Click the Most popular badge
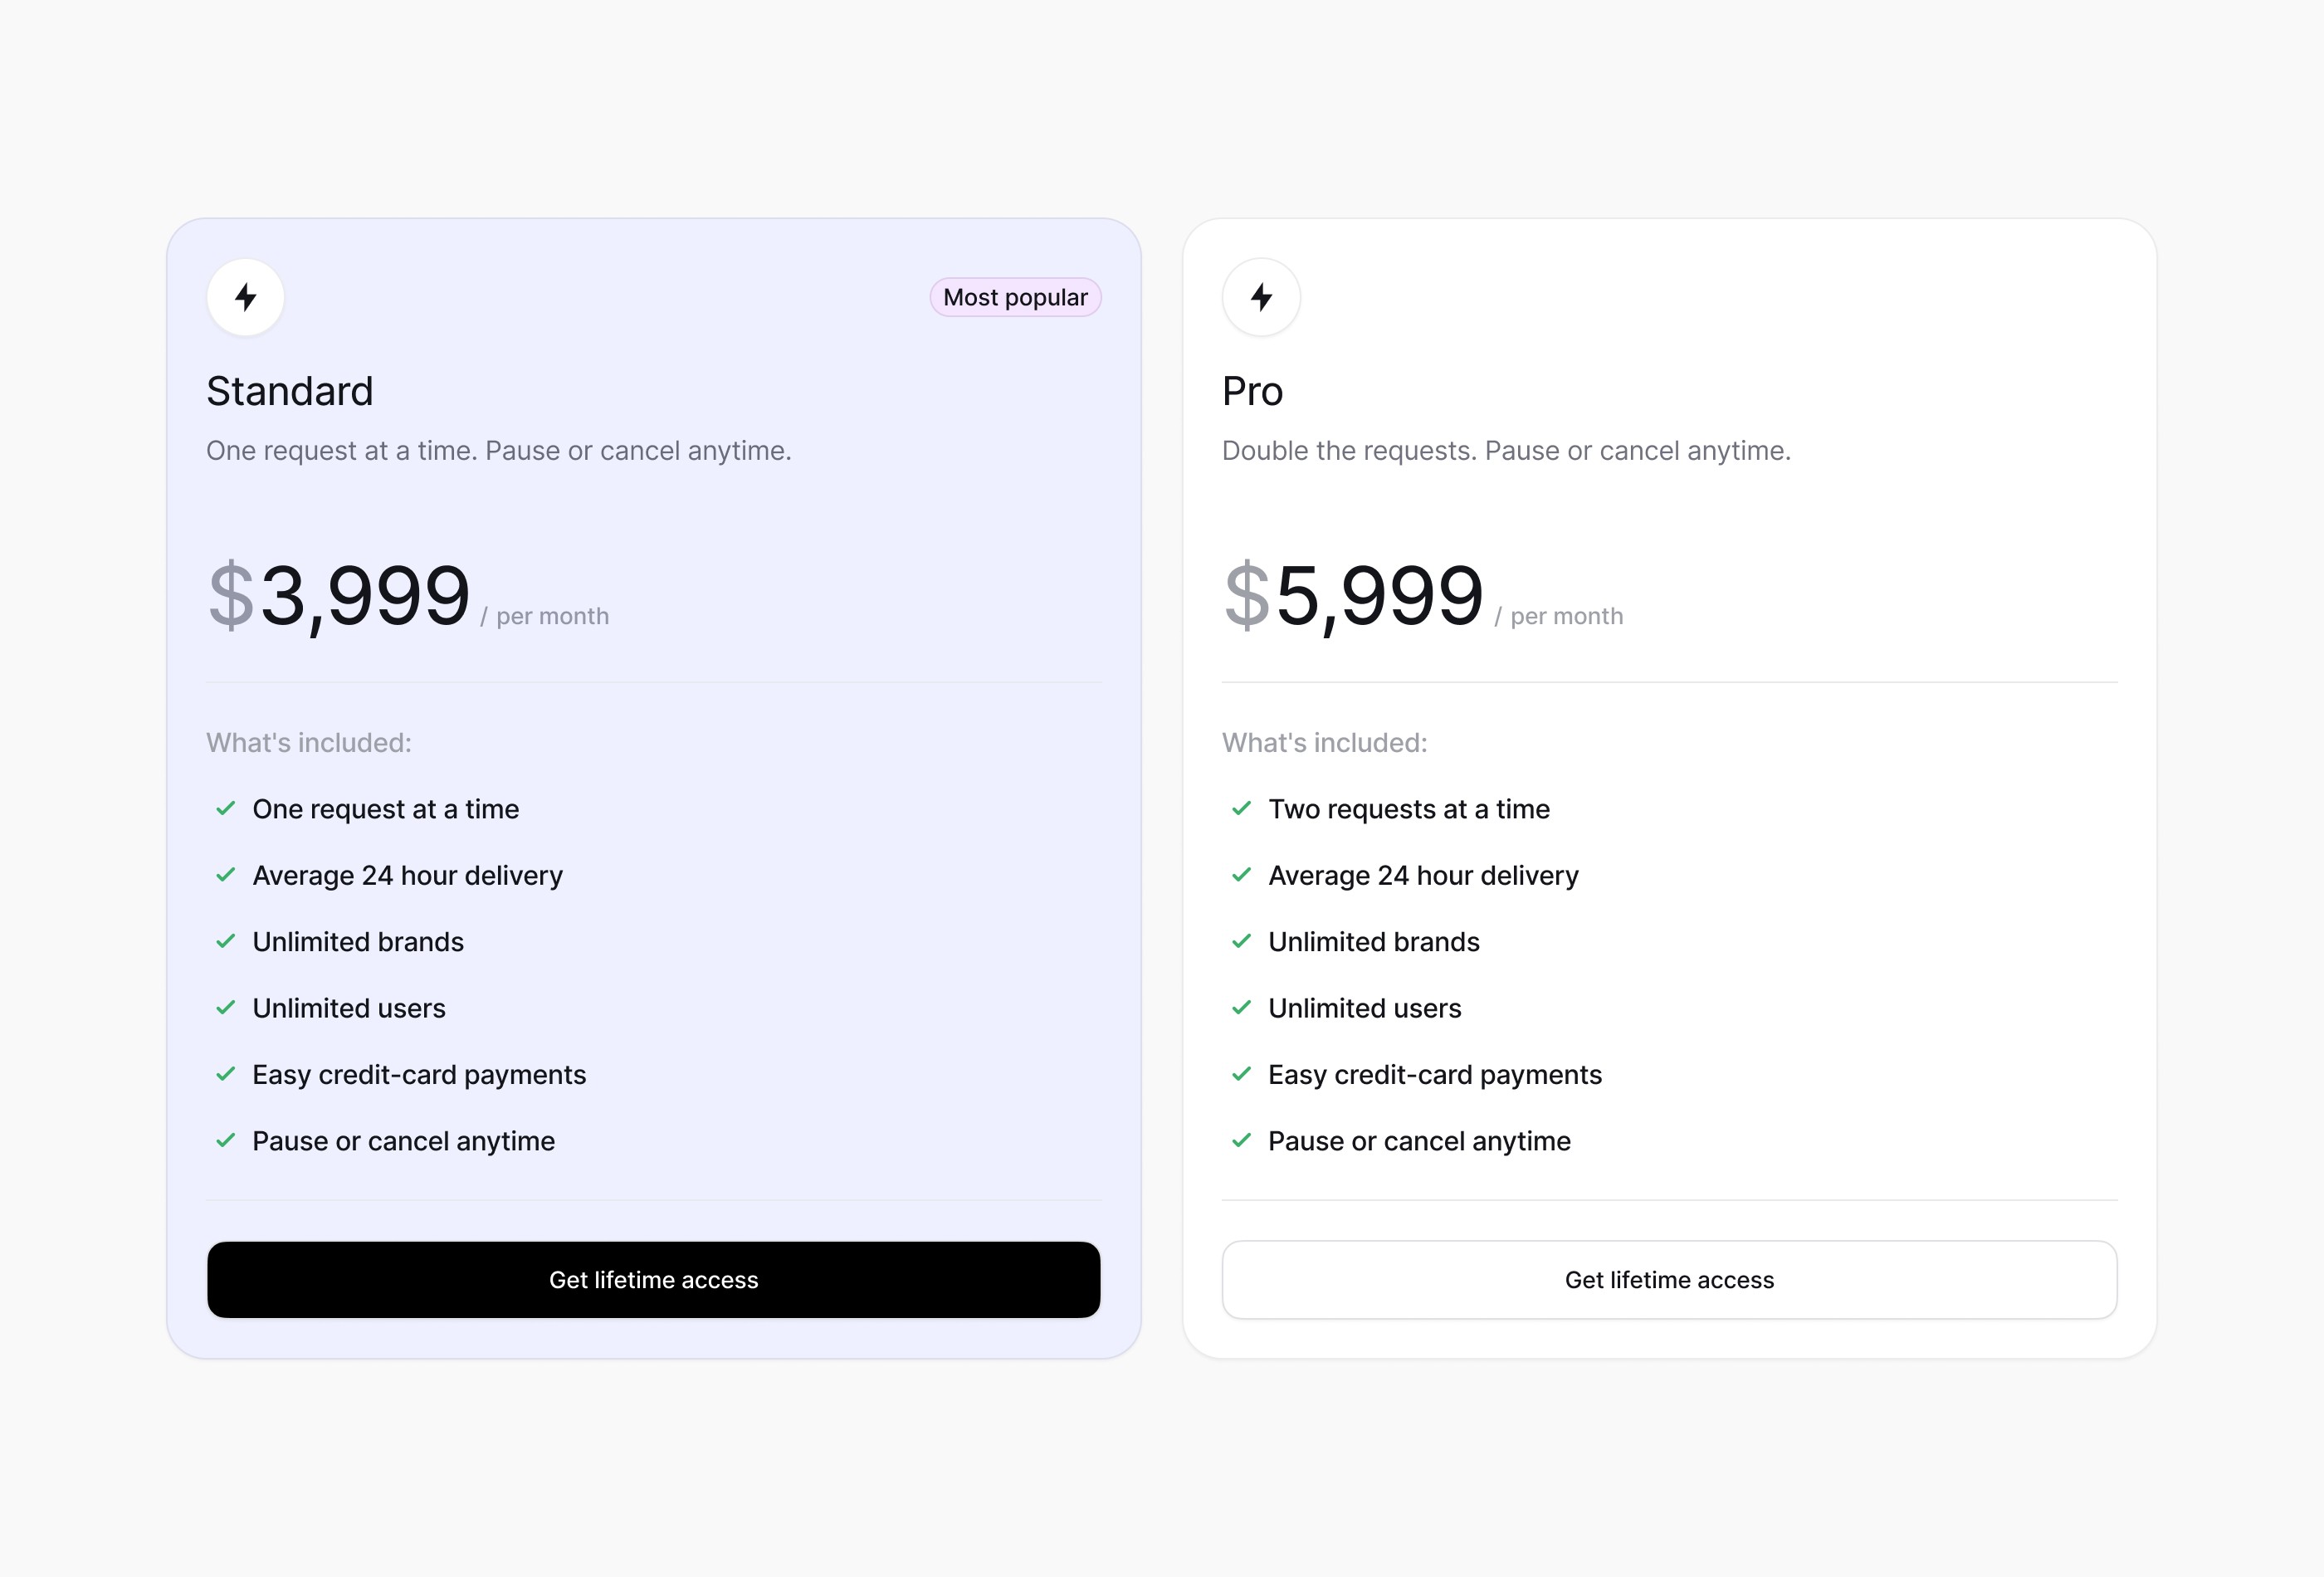Screen dimensions: 2324x1577 pos(1015,297)
